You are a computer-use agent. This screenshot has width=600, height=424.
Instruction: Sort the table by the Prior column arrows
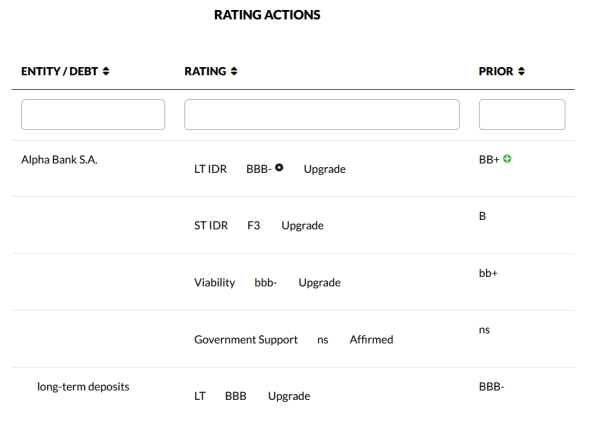[521, 72]
